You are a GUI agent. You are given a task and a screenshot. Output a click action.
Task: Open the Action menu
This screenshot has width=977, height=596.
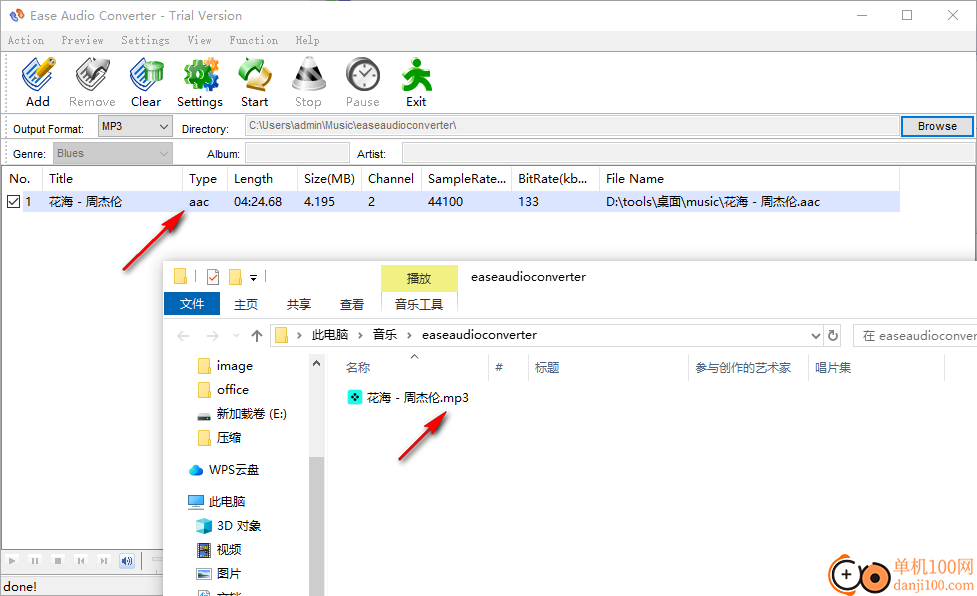pos(26,40)
